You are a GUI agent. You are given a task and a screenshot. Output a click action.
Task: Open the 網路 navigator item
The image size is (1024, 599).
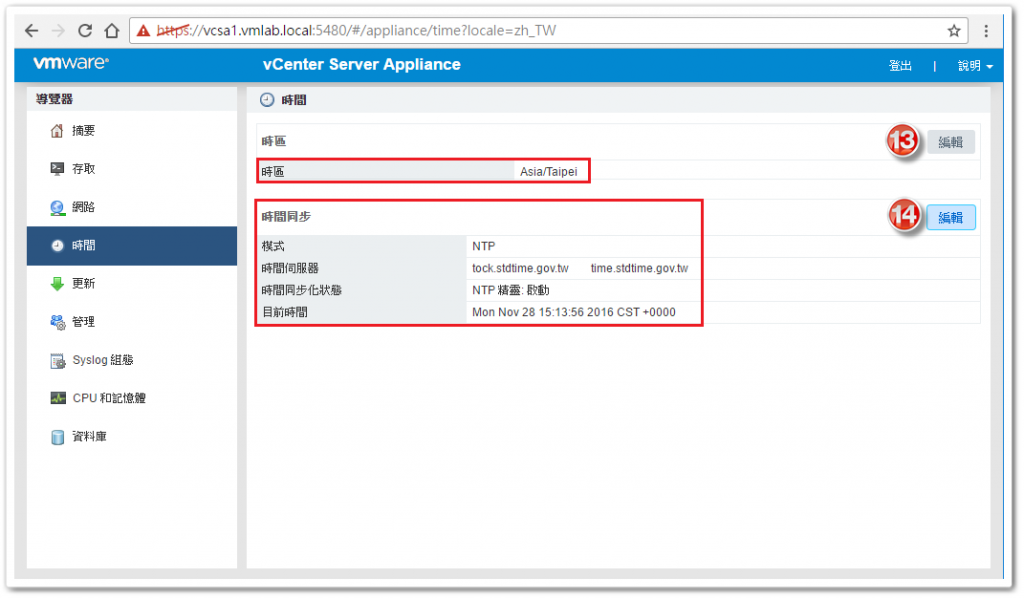(x=132, y=207)
